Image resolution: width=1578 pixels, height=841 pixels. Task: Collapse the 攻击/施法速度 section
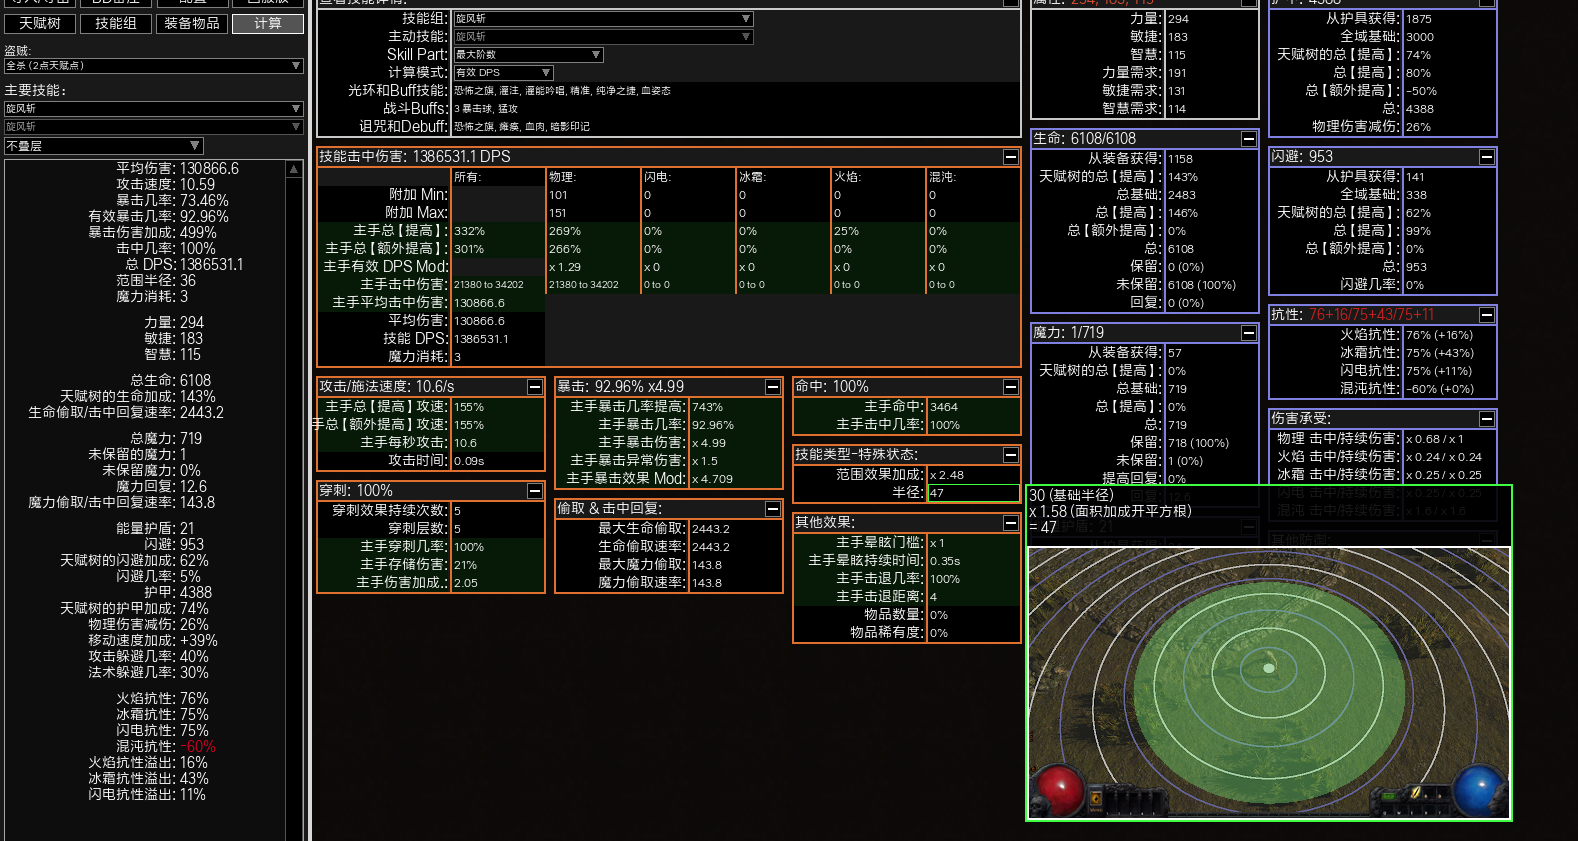tap(534, 387)
